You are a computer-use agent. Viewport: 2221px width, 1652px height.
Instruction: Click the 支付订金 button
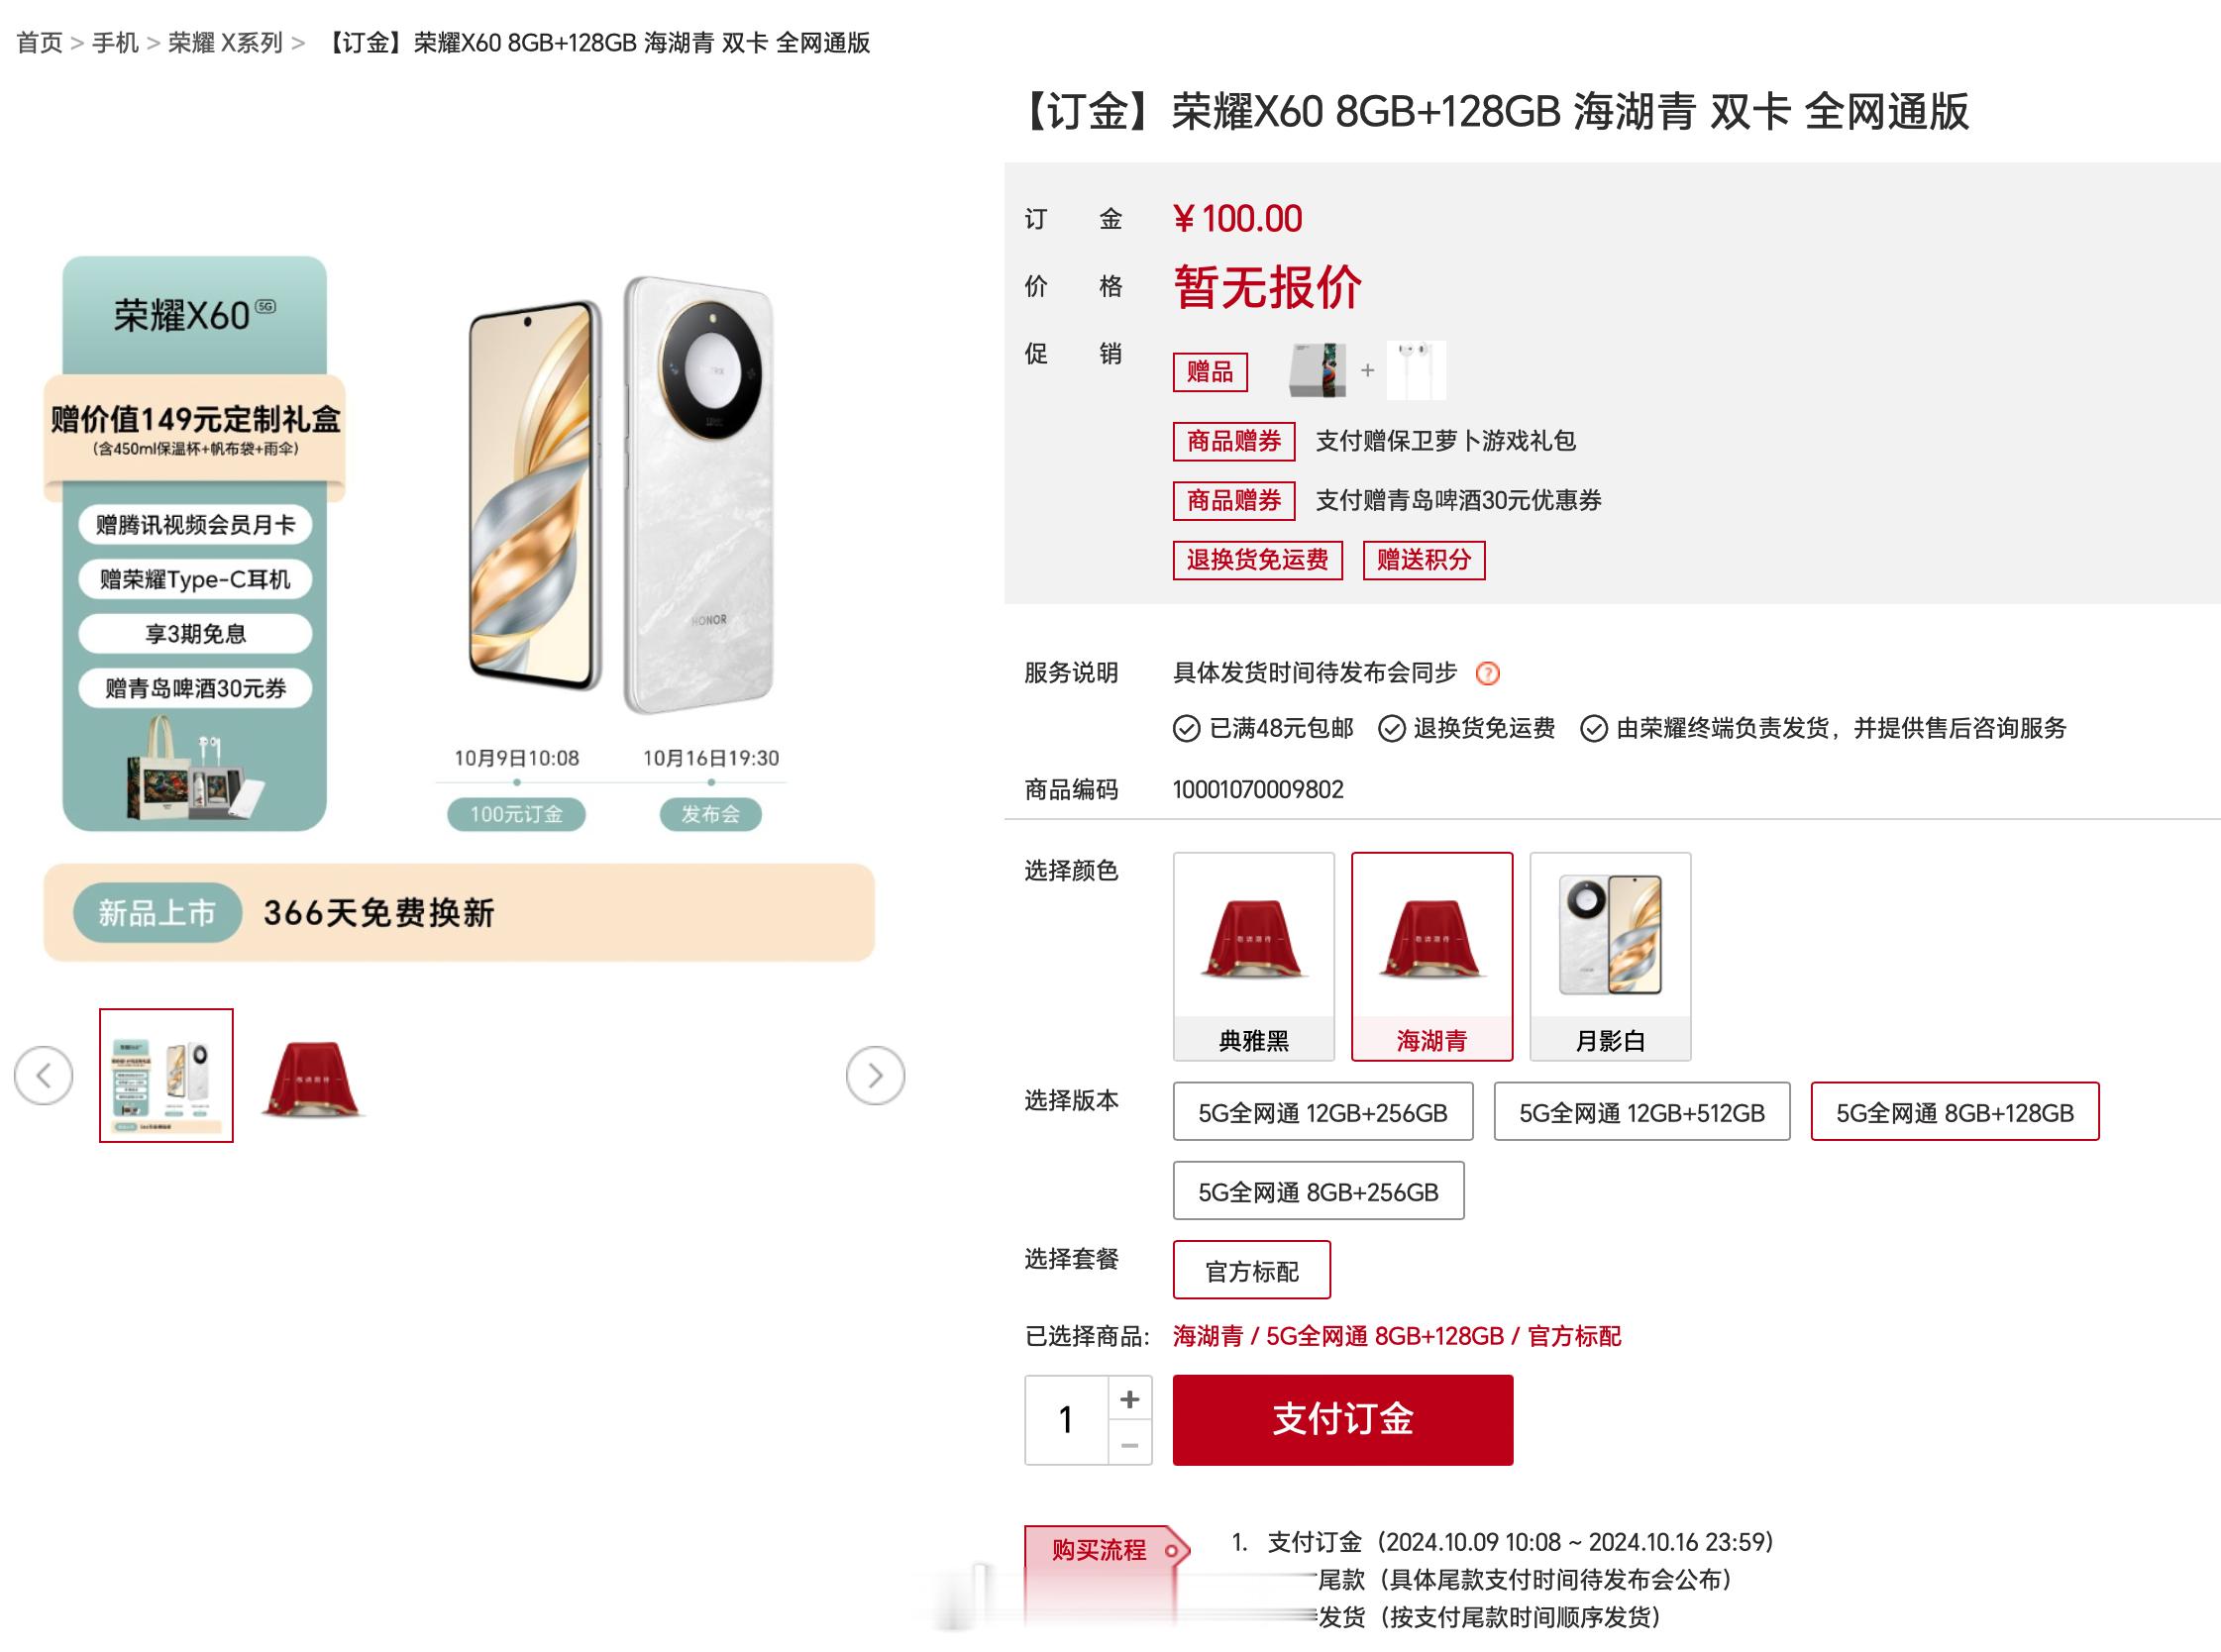pyautogui.click(x=1342, y=1420)
